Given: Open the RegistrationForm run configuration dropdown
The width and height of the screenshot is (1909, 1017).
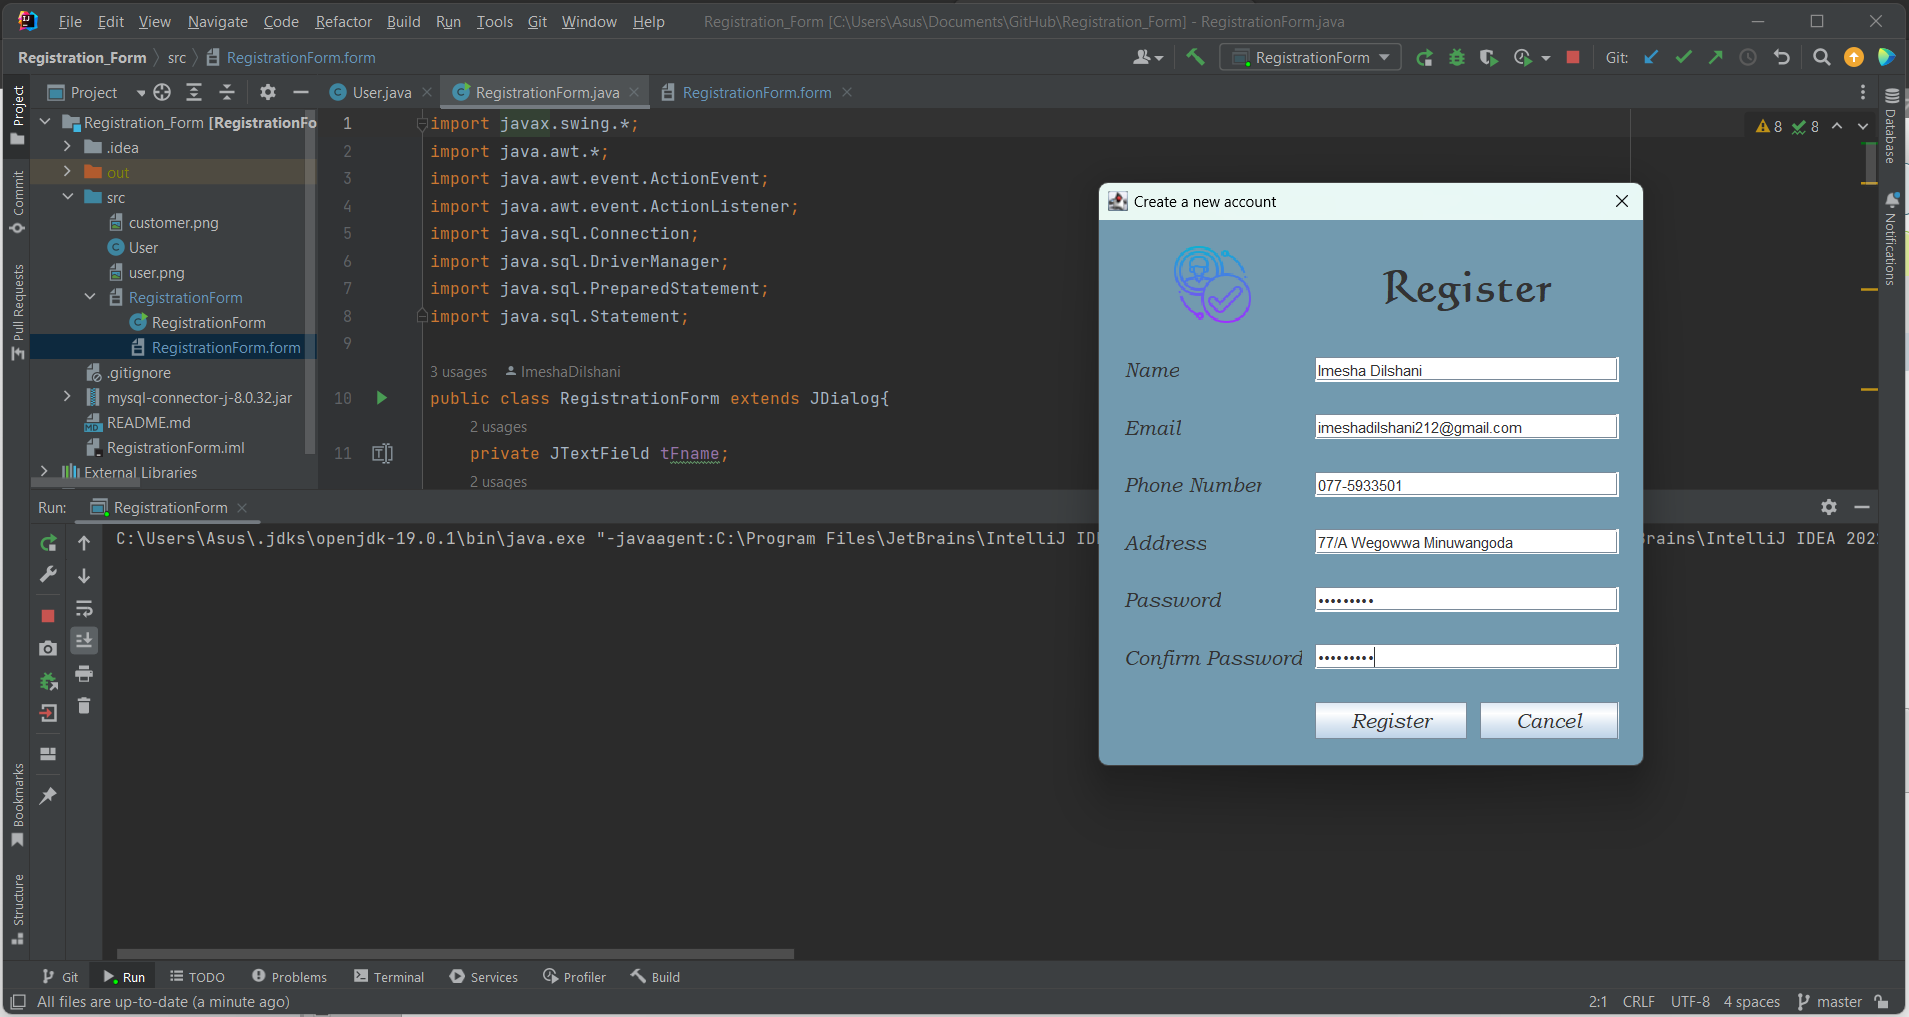Looking at the screenshot, I should pos(1311,58).
